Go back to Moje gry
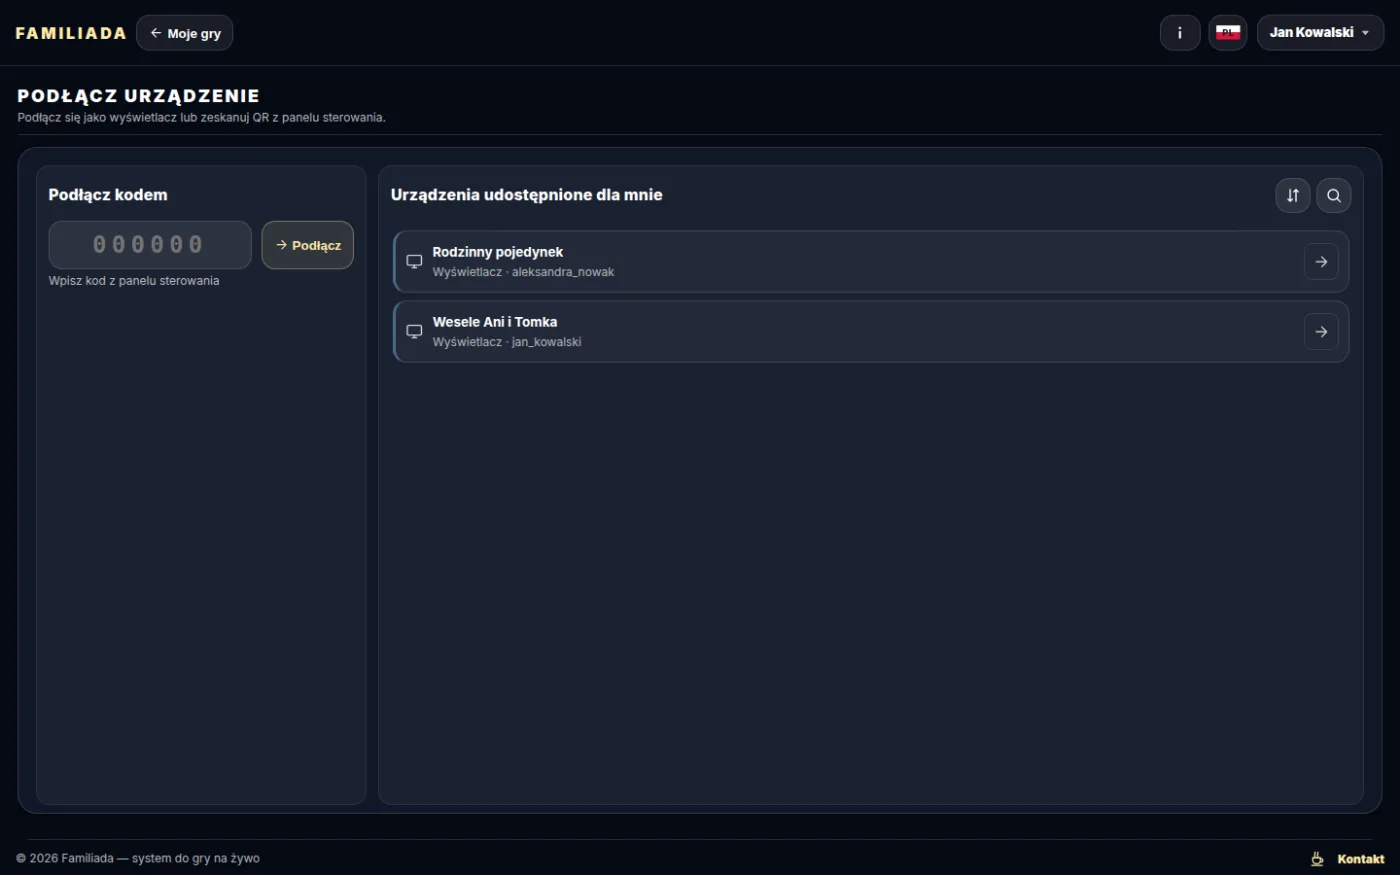The width and height of the screenshot is (1400, 875). point(185,33)
